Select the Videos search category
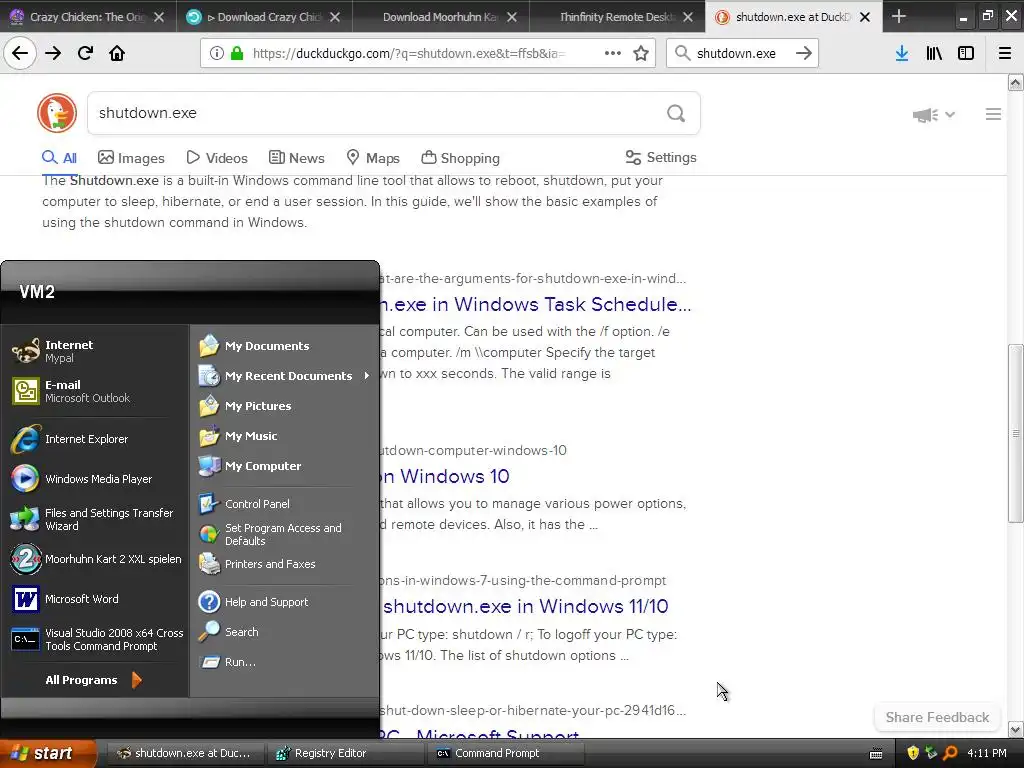1024x768 pixels. pos(217,158)
